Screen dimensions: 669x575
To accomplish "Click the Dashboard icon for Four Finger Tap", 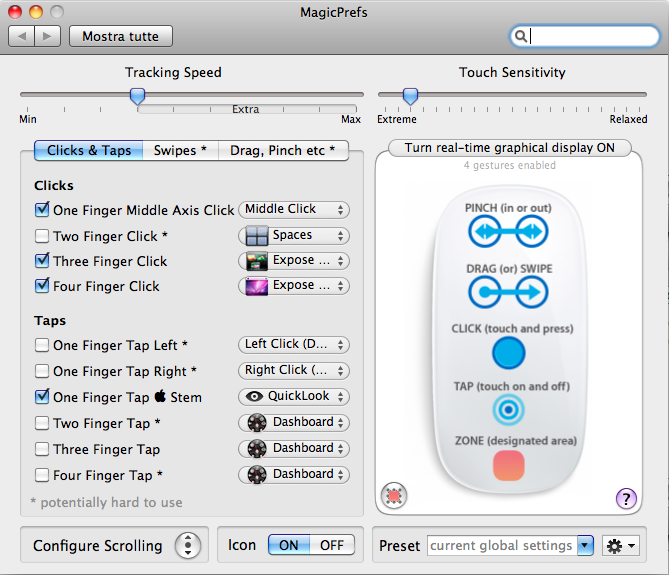I will [x=257, y=475].
